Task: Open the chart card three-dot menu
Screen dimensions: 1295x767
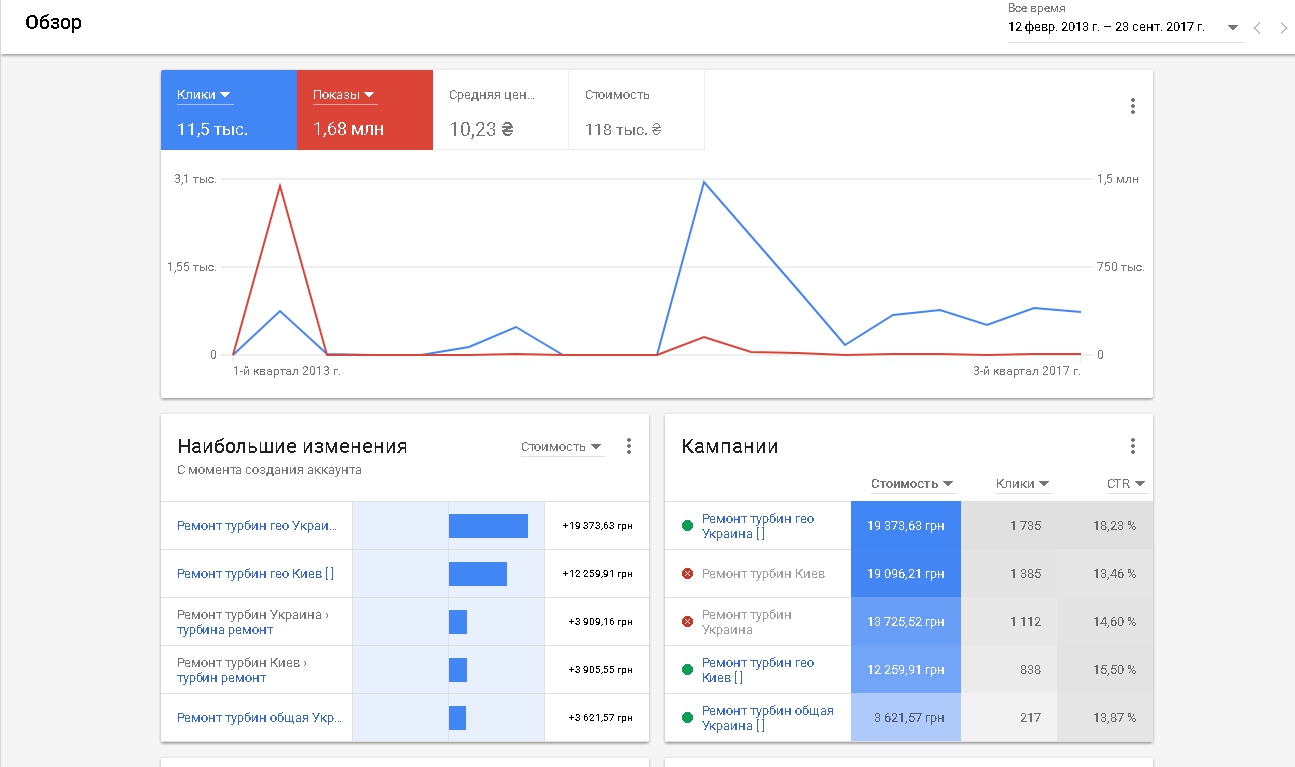Action: [x=1133, y=106]
